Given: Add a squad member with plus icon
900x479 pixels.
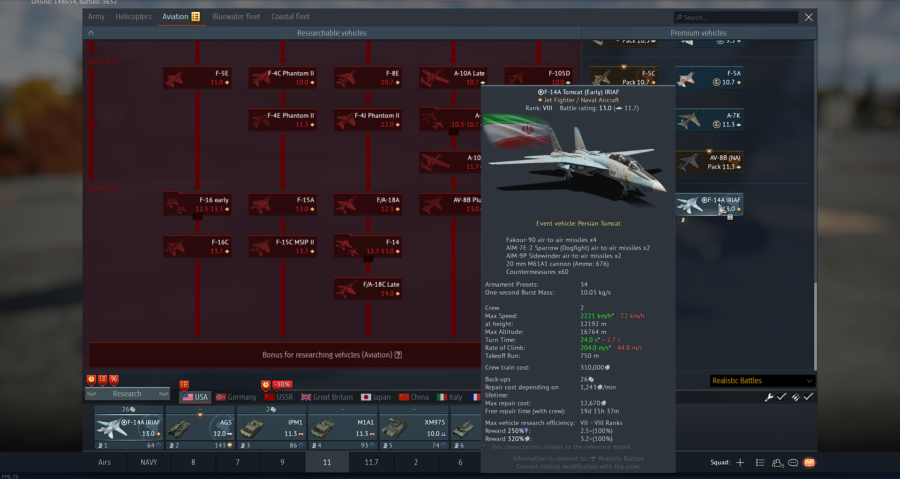Looking at the screenshot, I should 740,463.
